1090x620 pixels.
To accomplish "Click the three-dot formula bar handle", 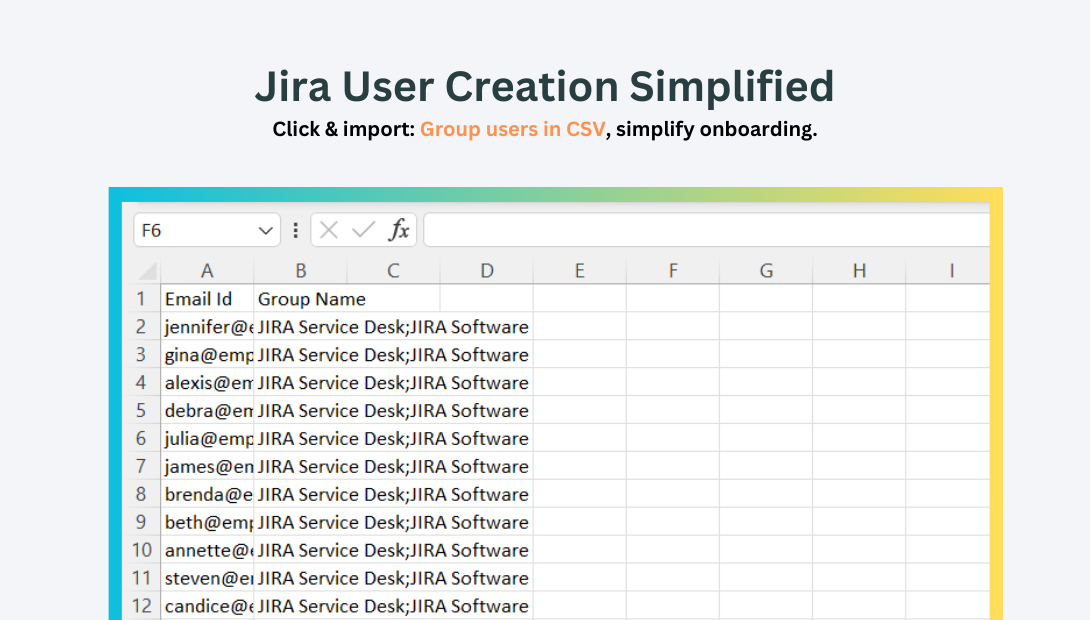I will 295,230.
